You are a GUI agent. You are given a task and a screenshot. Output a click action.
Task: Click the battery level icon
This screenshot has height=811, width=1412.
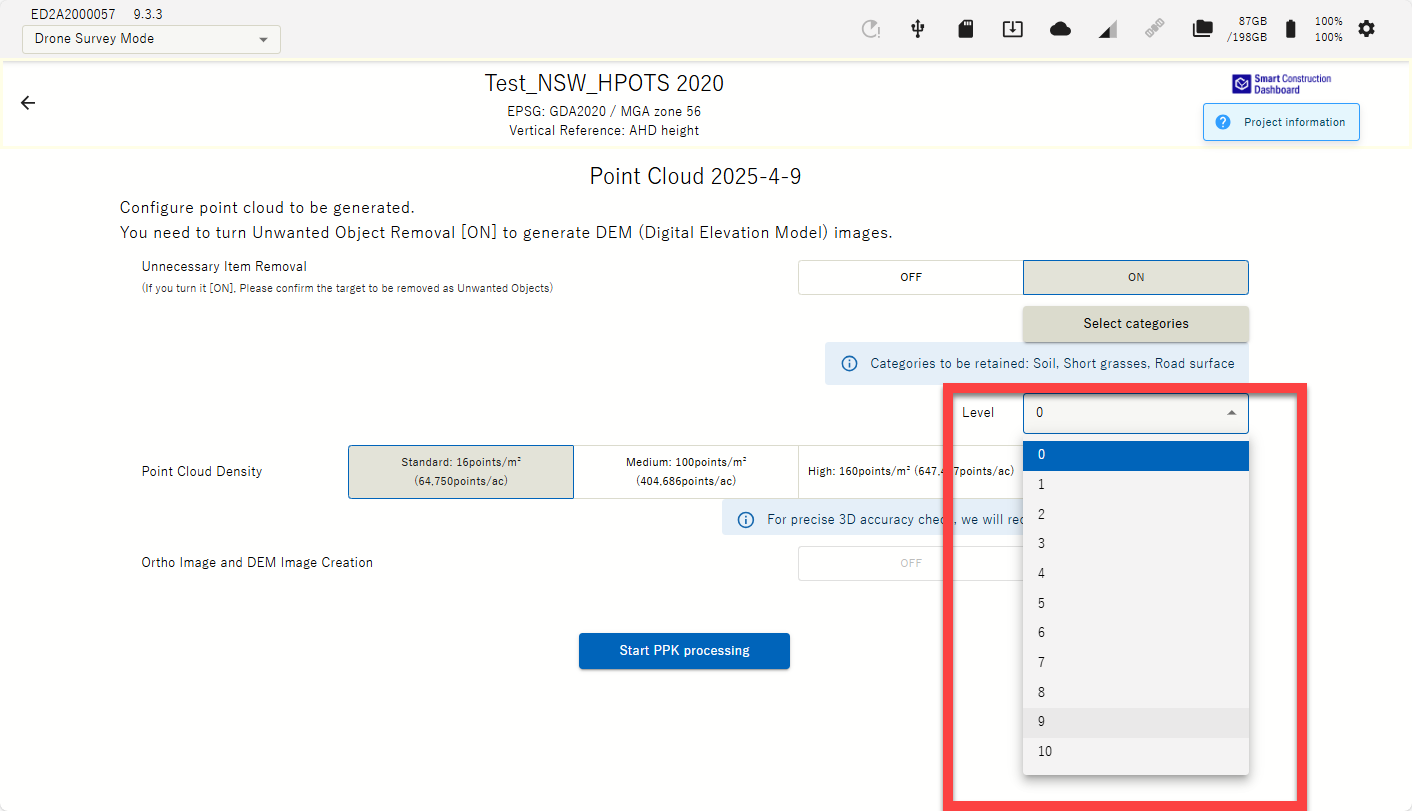[x=1290, y=29]
